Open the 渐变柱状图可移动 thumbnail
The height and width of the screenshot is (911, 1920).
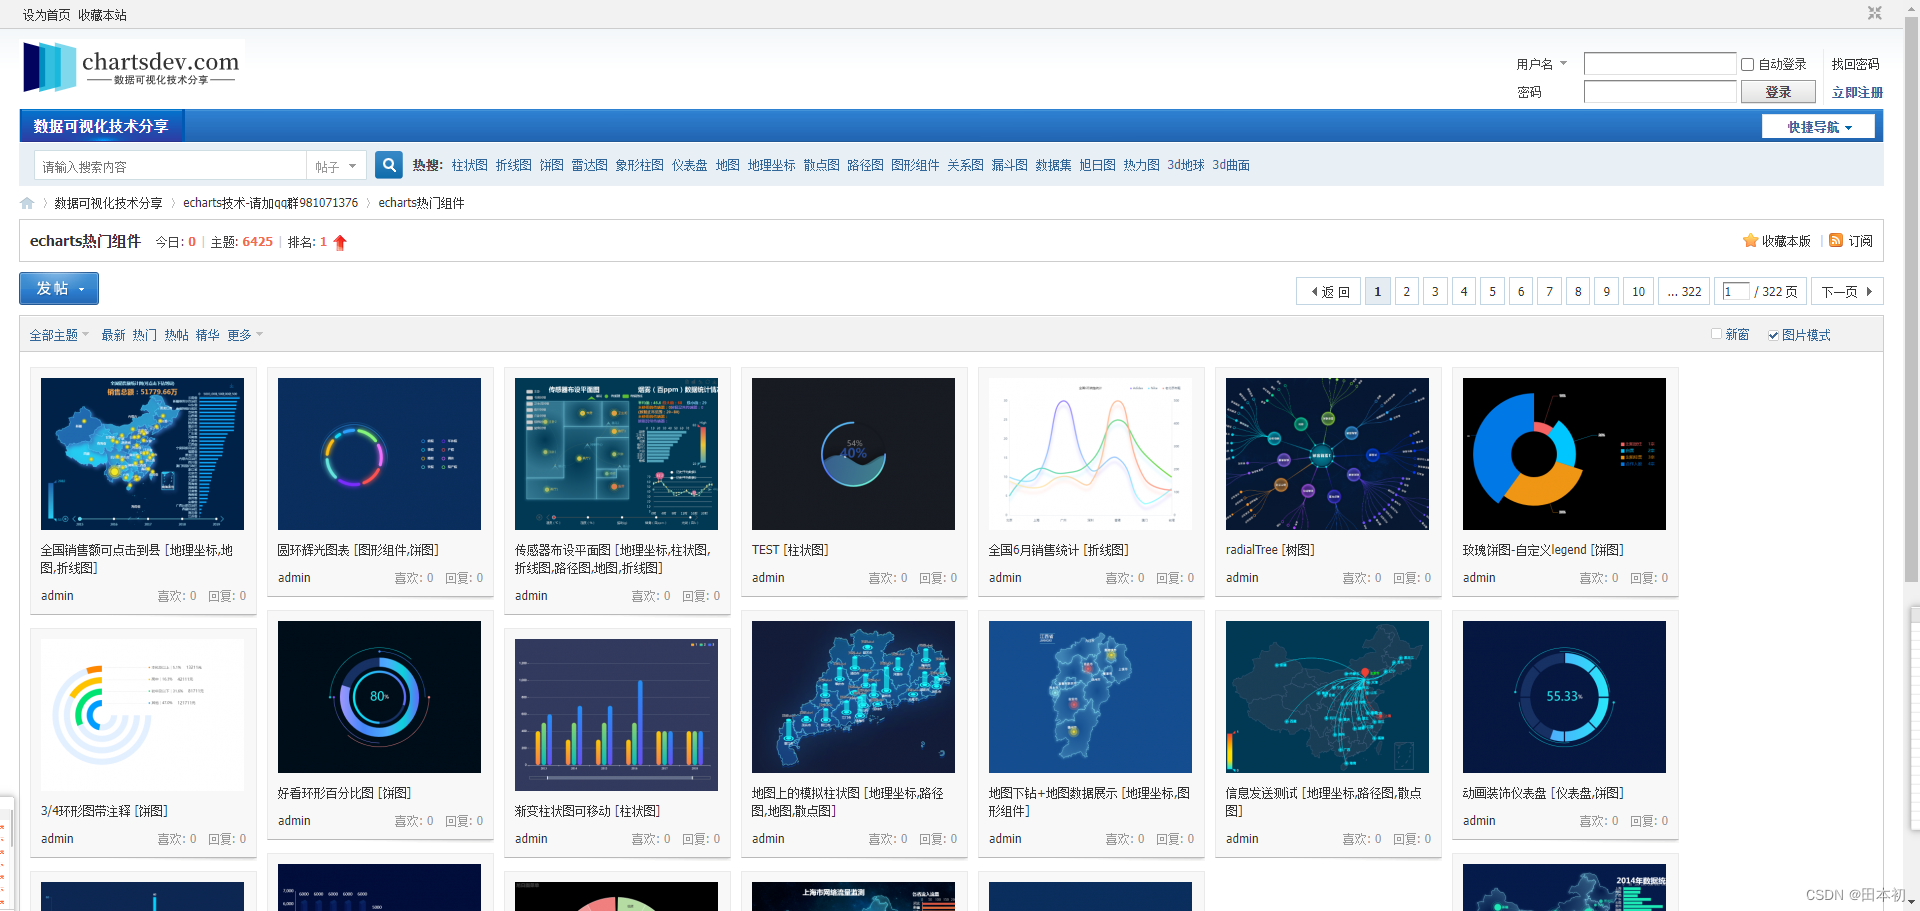(616, 715)
